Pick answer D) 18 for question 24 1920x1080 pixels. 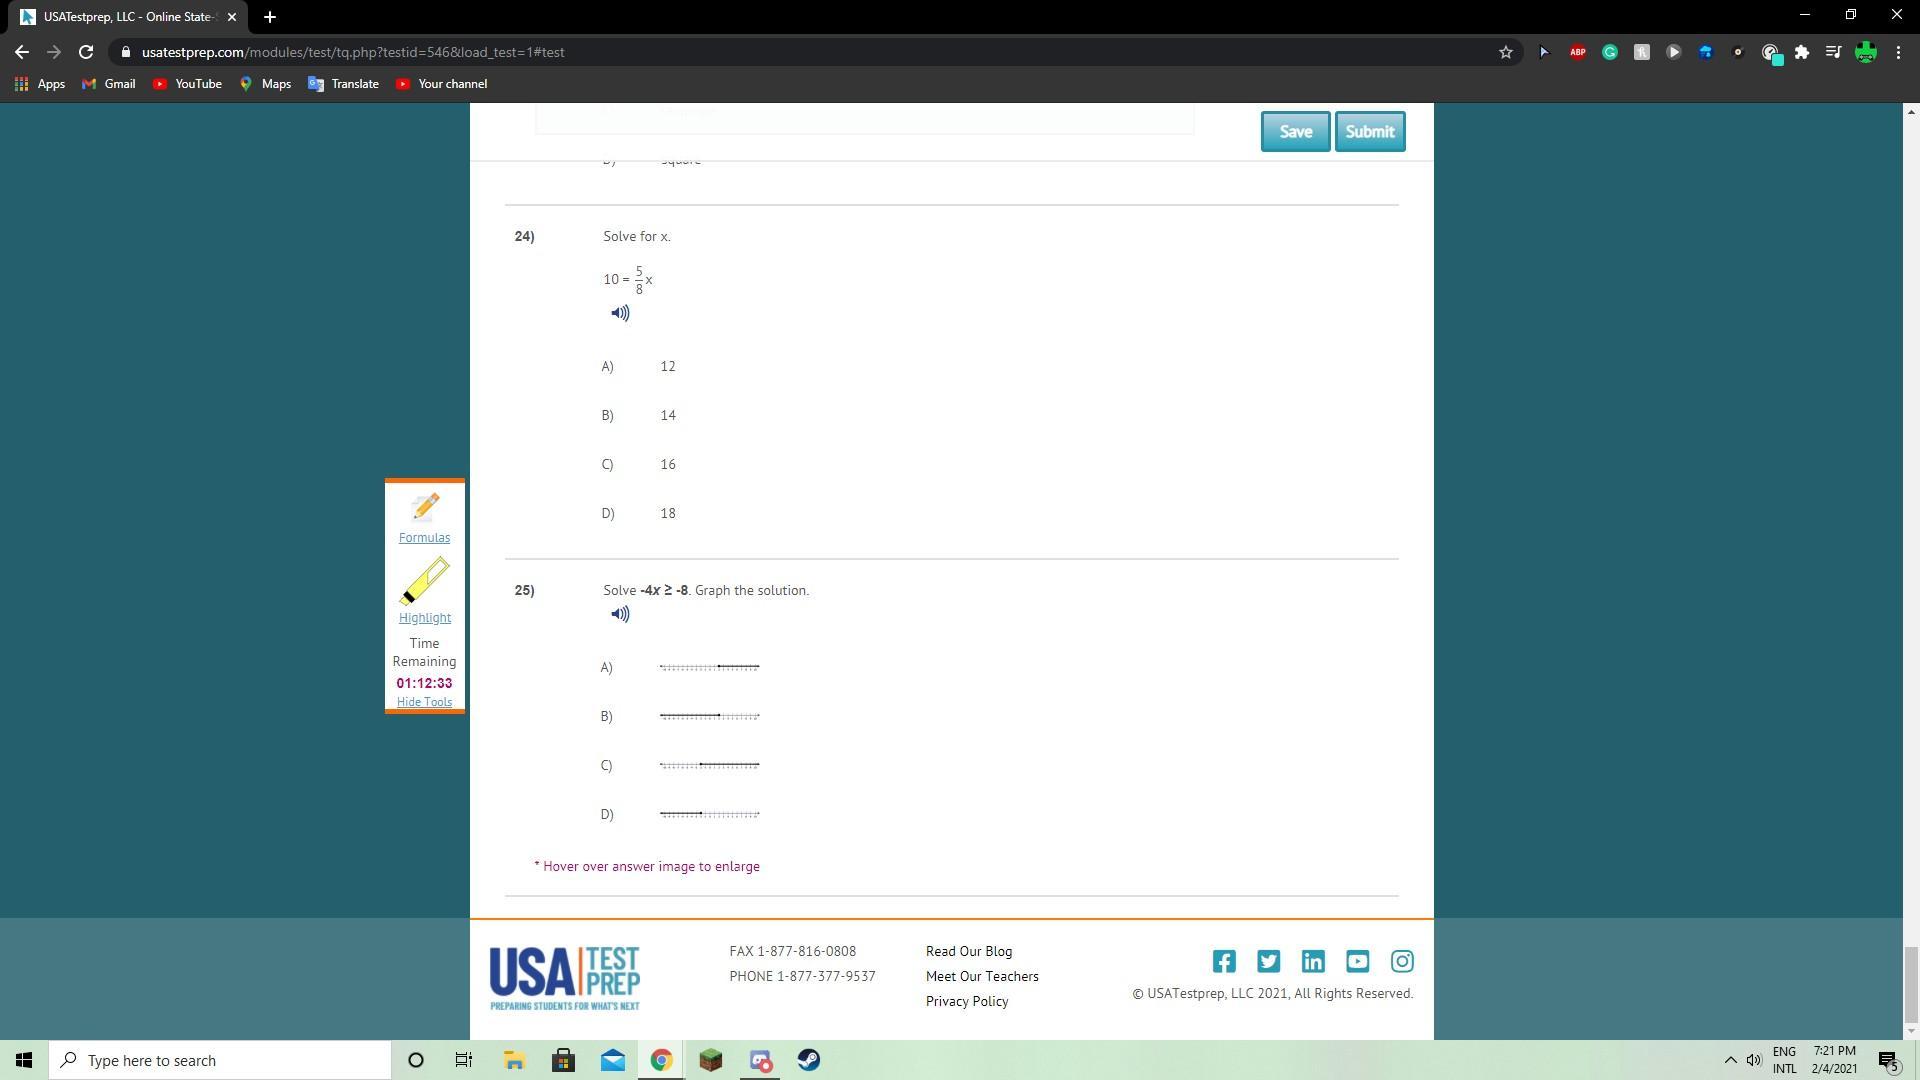667,514
